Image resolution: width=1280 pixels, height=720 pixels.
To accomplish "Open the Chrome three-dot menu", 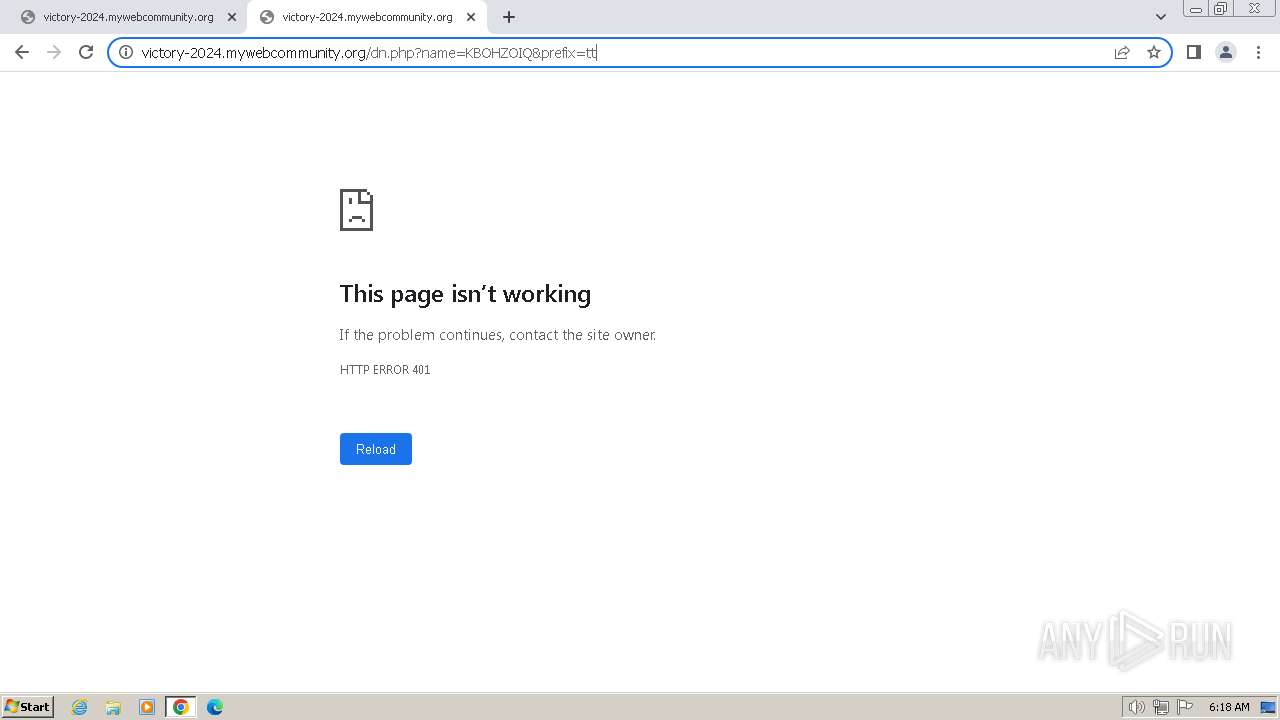I will pyautogui.click(x=1258, y=52).
